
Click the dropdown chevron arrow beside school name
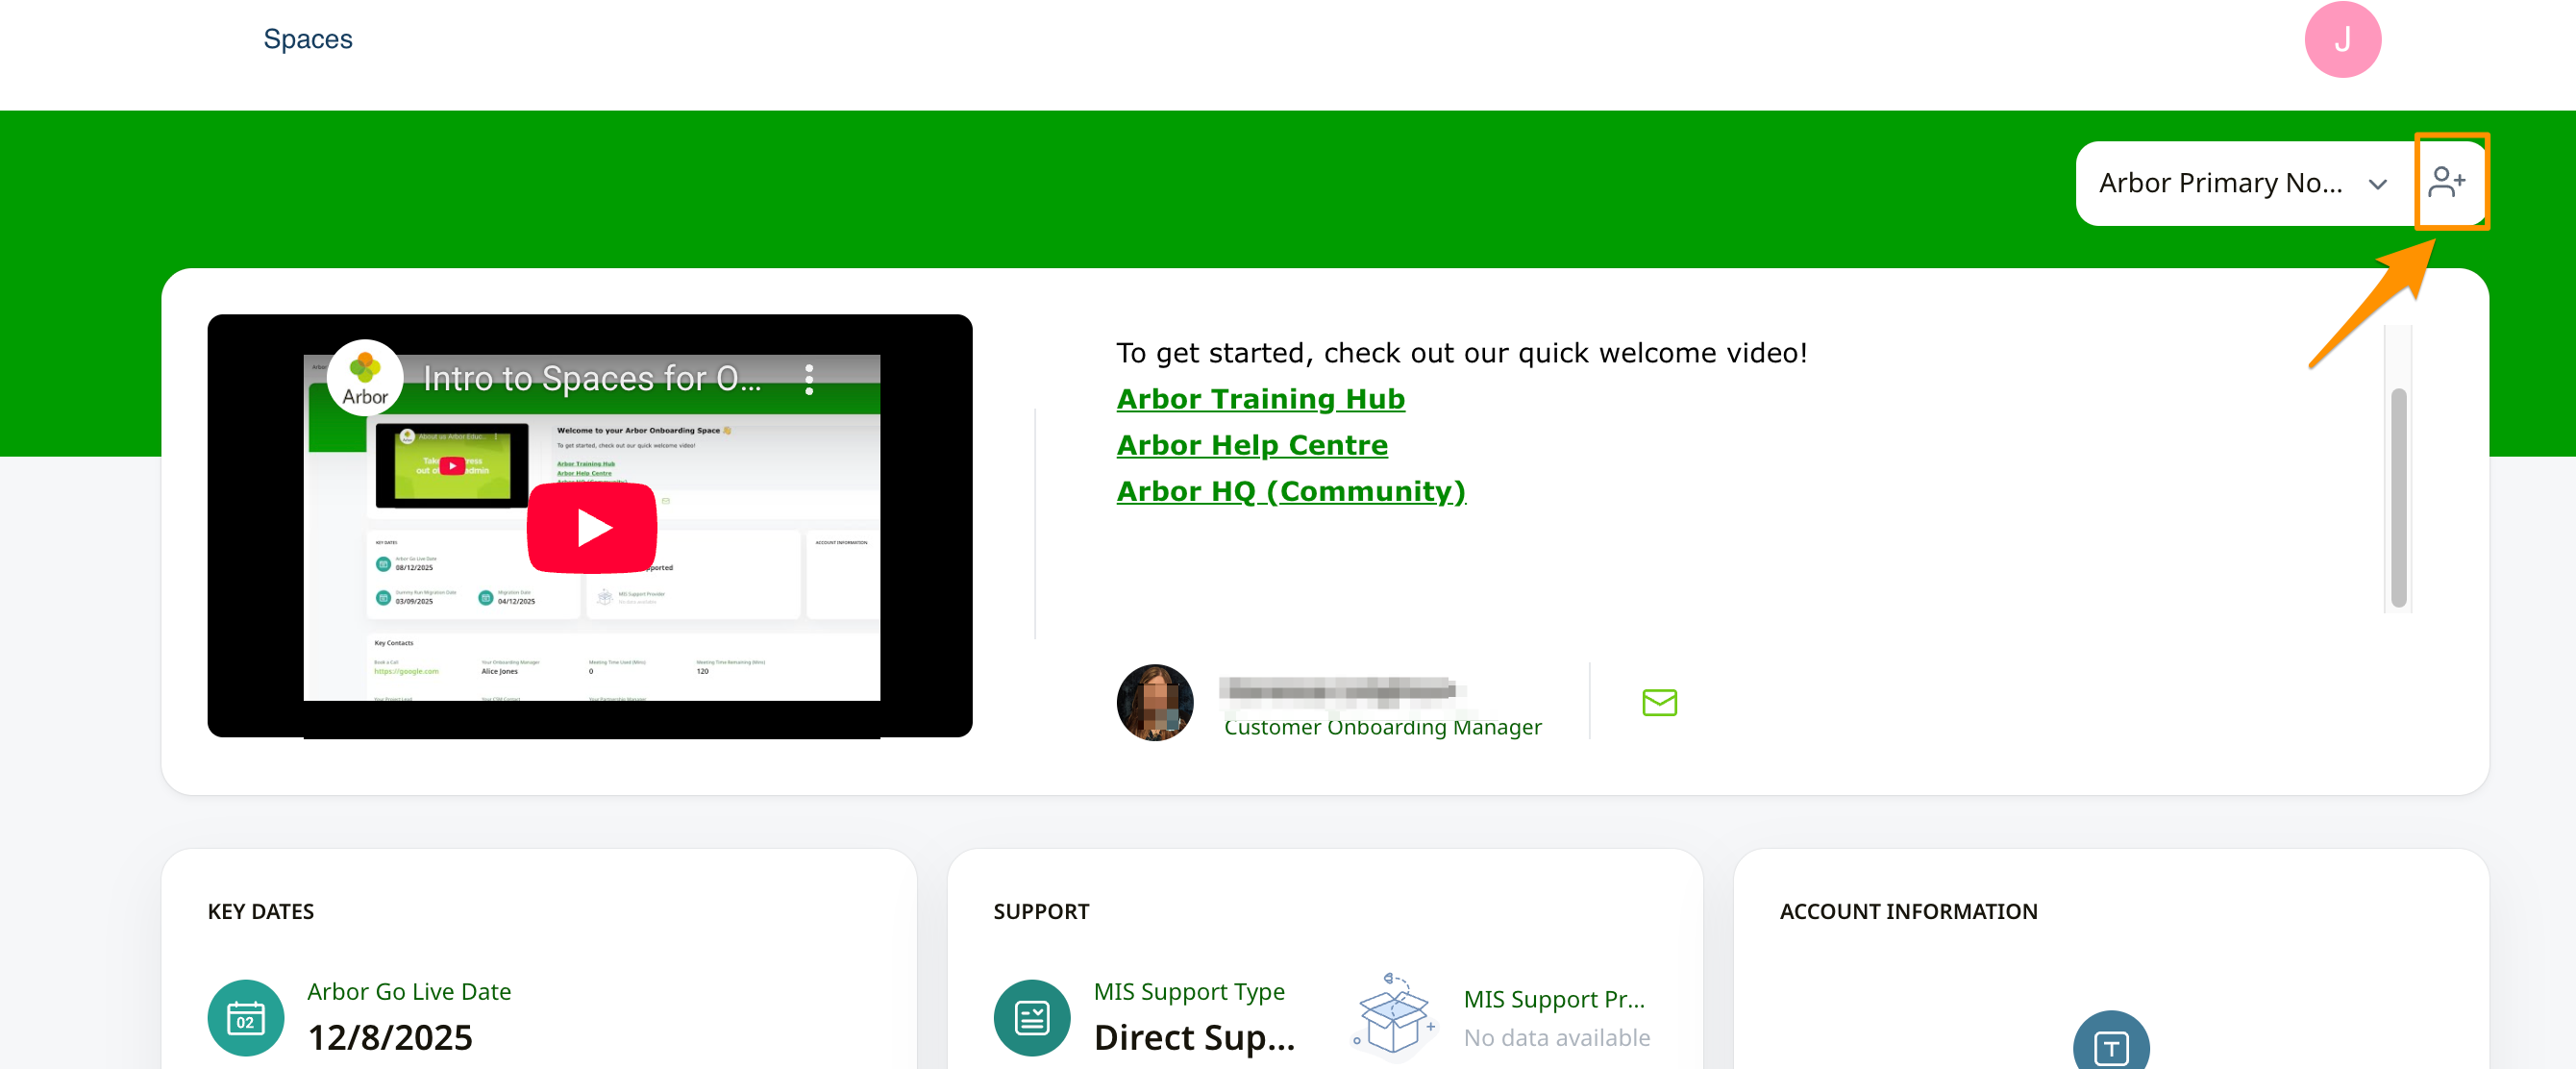click(2377, 184)
